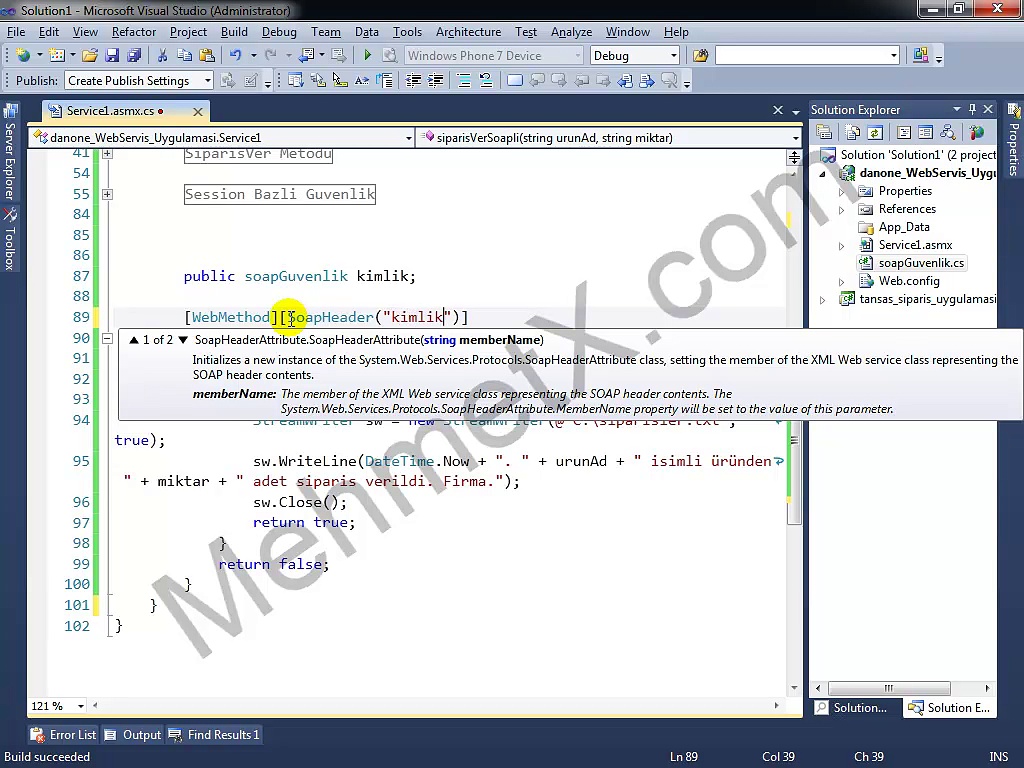This screenshot has height=768, width=1024.
Task: Collapse the method at line 90
Action: click(x=107, y=338)
